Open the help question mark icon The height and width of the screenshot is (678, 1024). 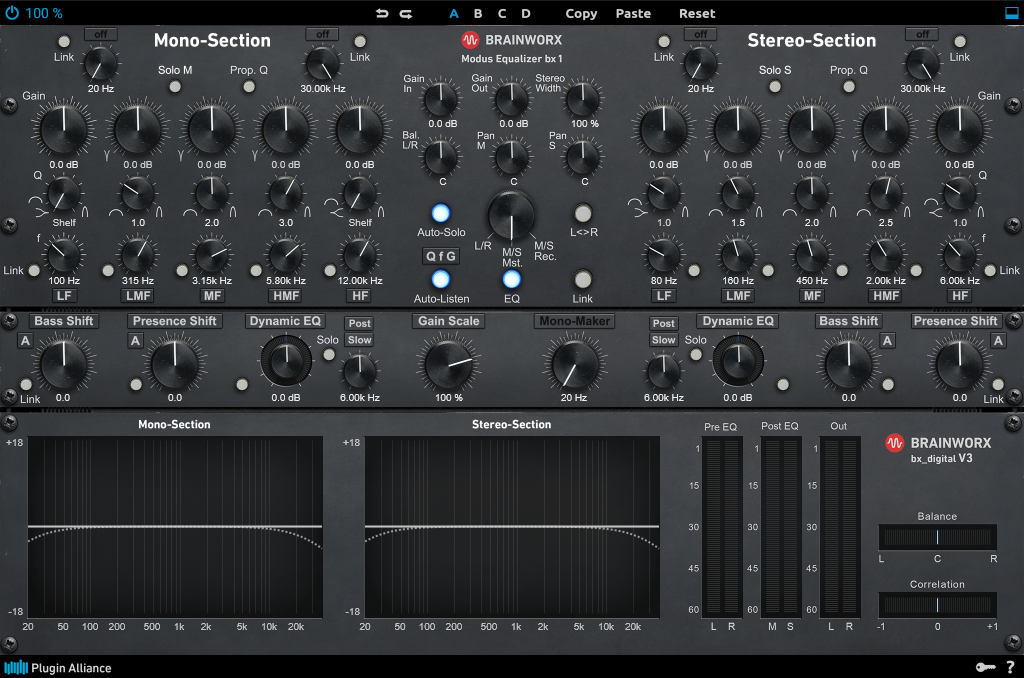pyautogui.click(x=1010, y=667)
